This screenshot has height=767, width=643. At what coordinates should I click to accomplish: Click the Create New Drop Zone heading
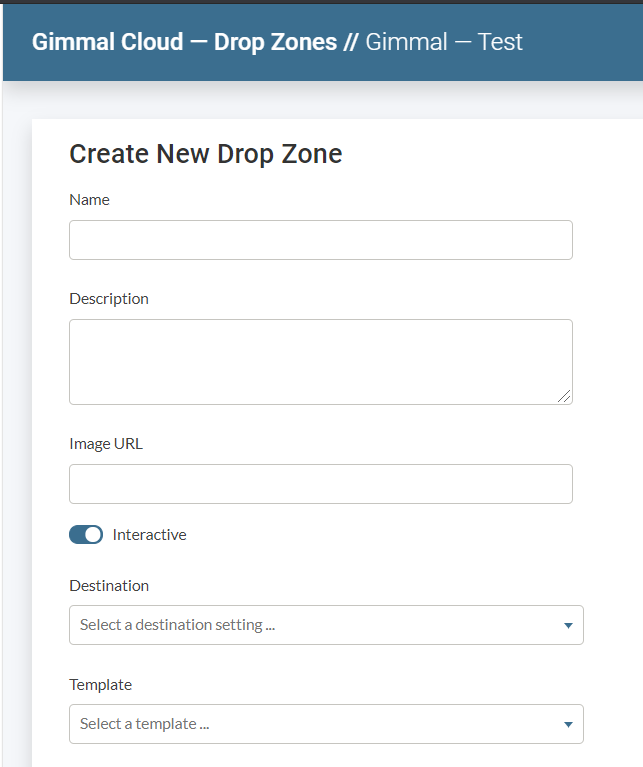[x=205, y=153]
